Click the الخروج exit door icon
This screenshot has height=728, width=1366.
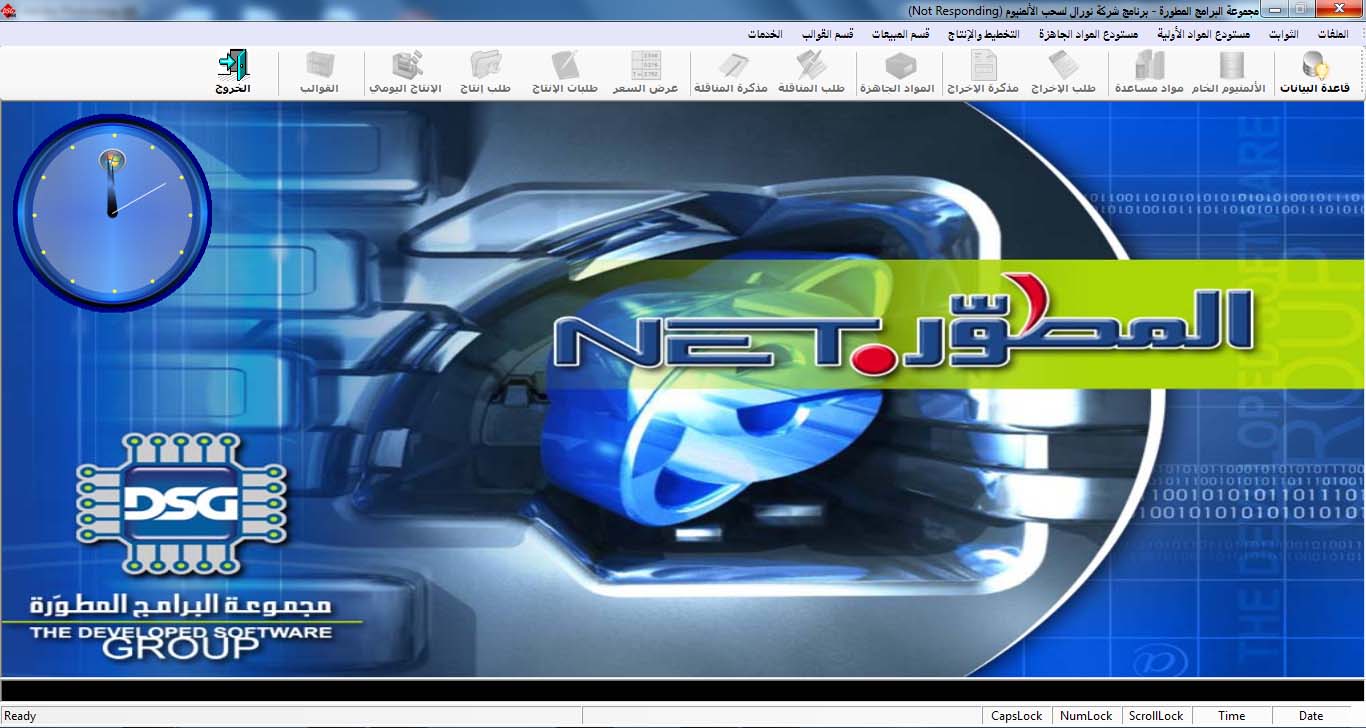(232, 73)
